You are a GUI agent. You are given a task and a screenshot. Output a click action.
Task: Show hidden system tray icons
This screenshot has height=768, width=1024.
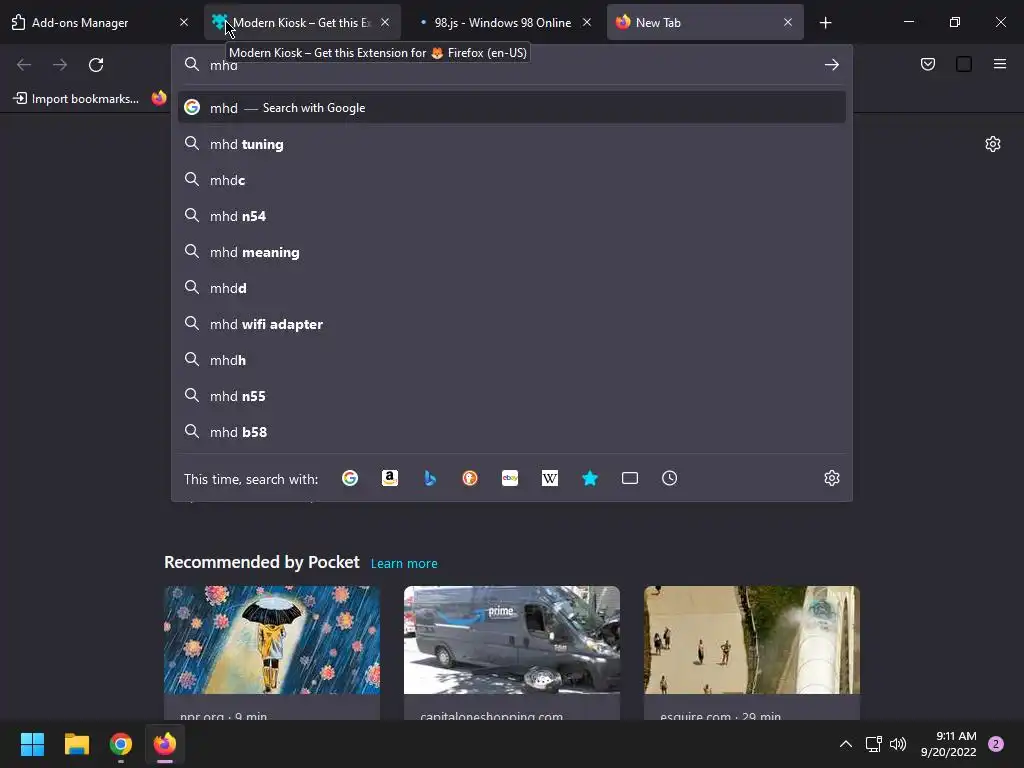click(x=846, y=744)
